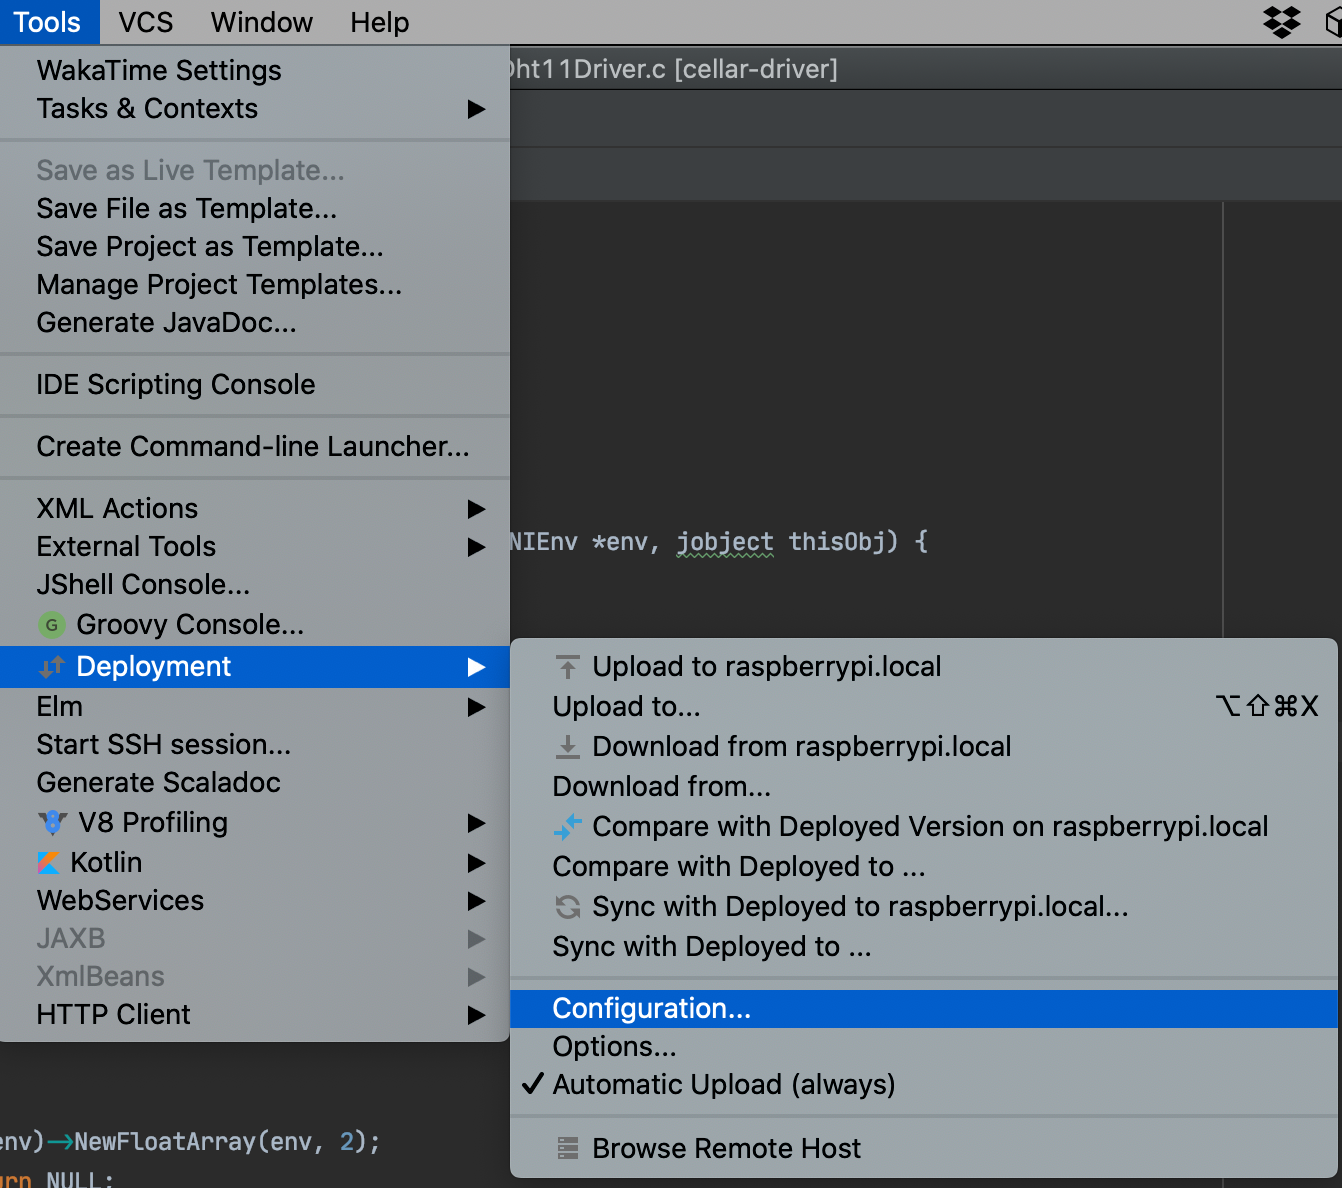
Task: Click the Kotlin logo icon
Action: tap(48, 862)
